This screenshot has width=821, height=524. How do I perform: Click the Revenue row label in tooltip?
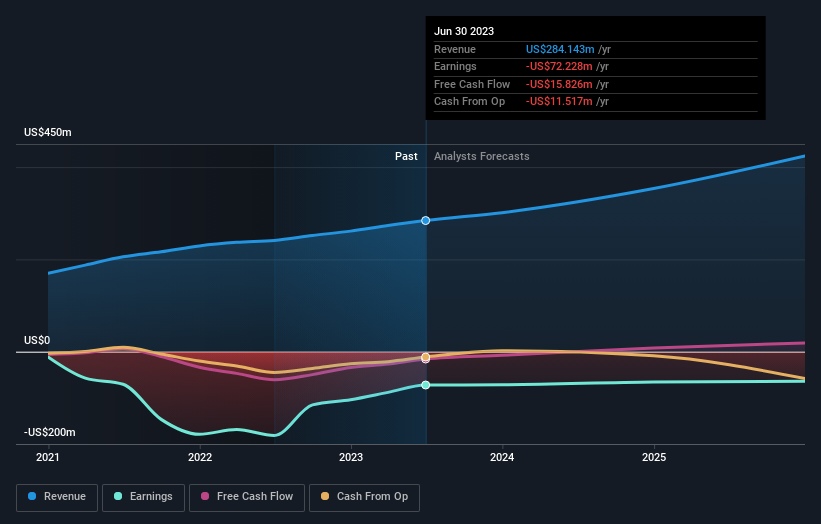(455, 49)
